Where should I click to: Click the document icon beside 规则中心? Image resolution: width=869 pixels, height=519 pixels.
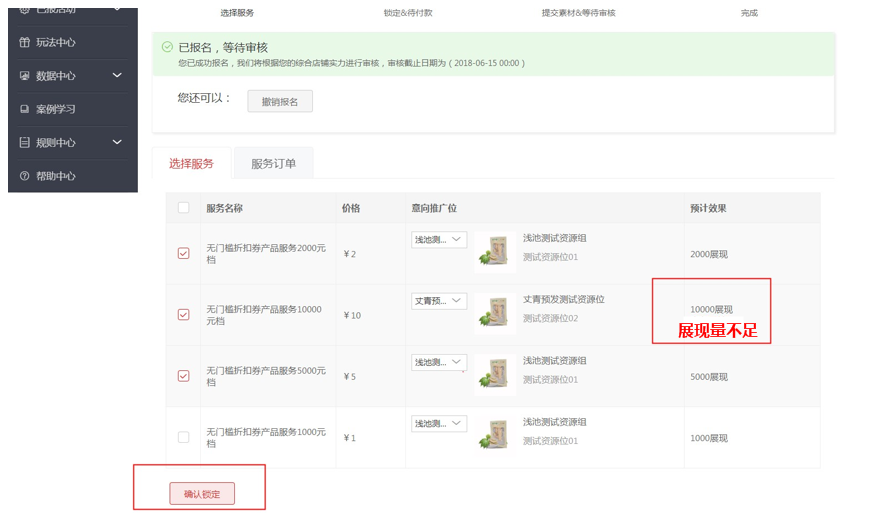coord(25,143)
